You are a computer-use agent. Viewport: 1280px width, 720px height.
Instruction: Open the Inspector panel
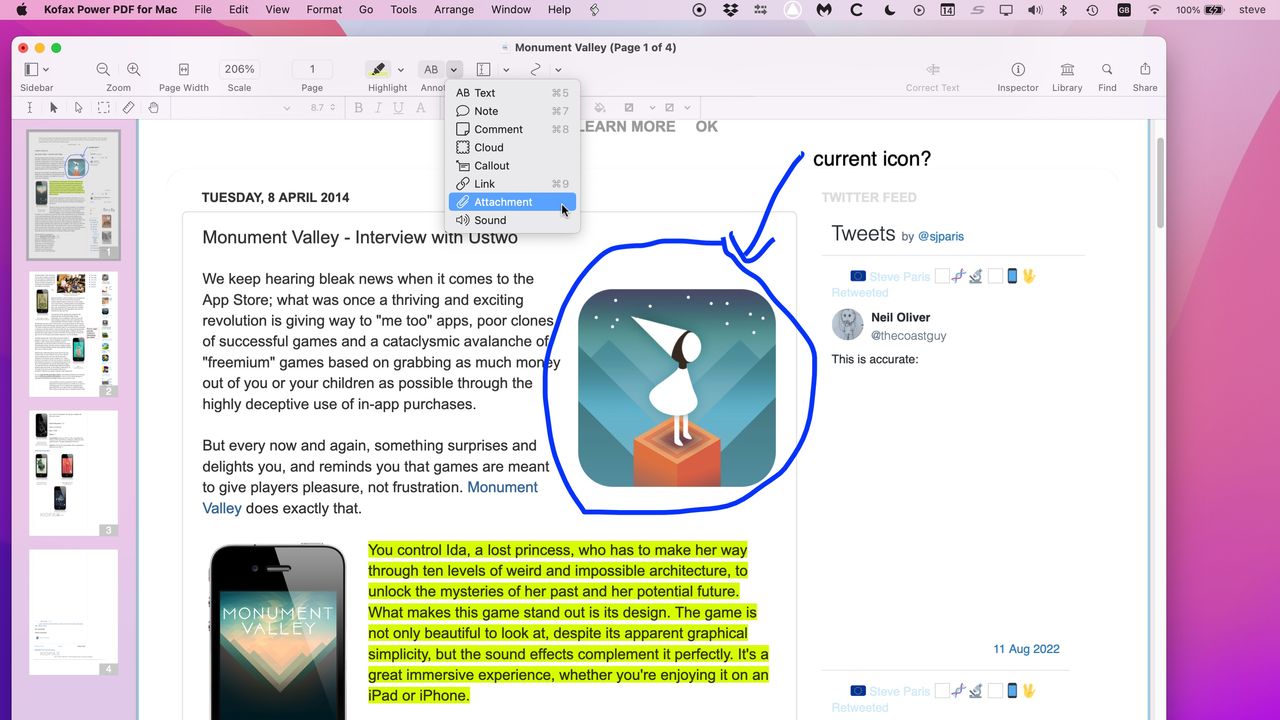click(1018, 69)
